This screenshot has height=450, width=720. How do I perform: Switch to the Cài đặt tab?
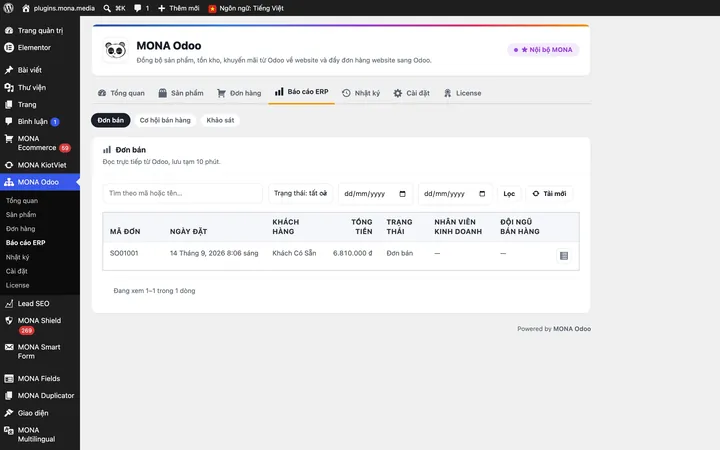coord(411,93)
